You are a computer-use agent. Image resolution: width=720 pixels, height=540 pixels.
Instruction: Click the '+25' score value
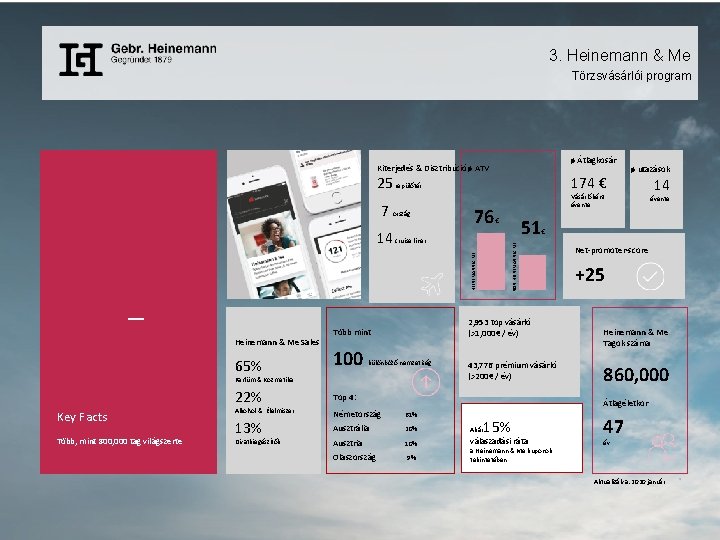click(x=590, y=275)
